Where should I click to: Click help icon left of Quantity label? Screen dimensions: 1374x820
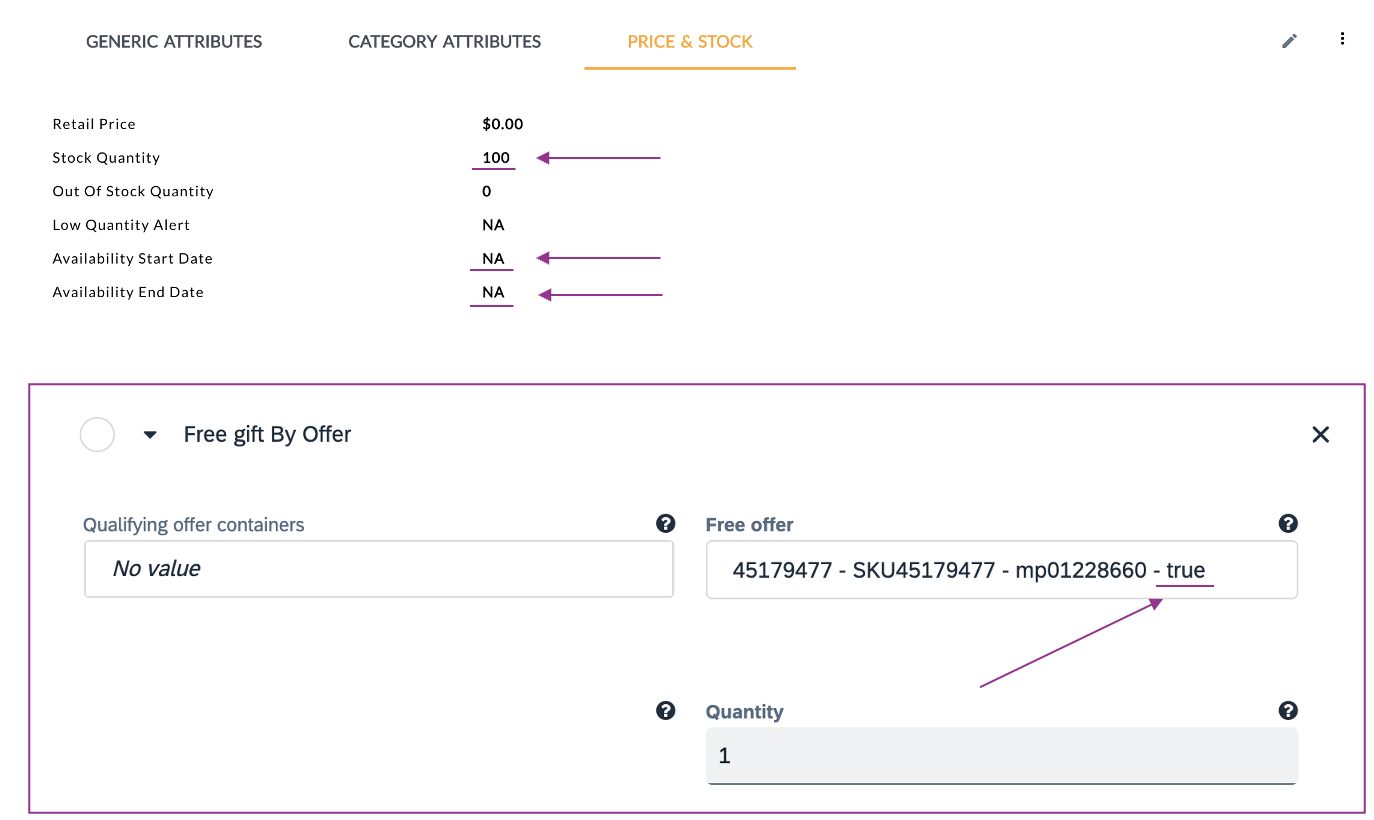pyautogui.click(x=665, y=711)
